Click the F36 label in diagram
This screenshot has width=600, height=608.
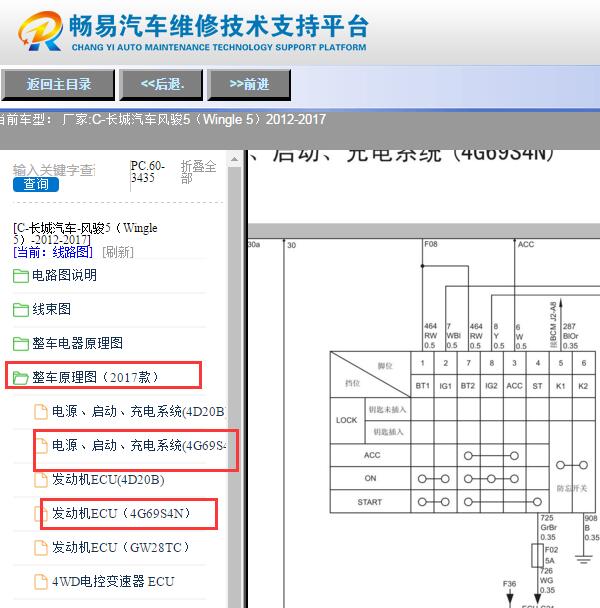509,584
